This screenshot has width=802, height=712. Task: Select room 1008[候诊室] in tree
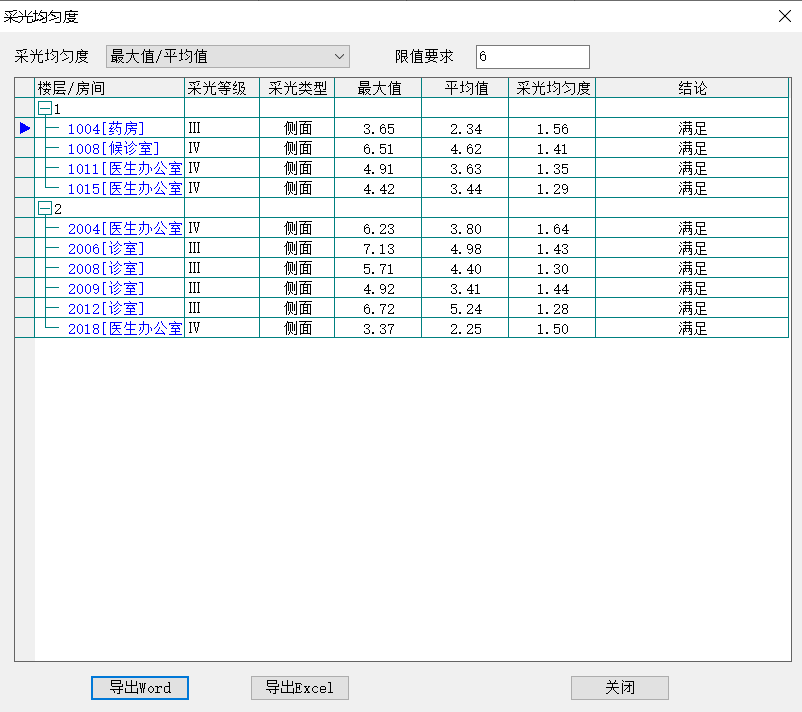[113, 149]
